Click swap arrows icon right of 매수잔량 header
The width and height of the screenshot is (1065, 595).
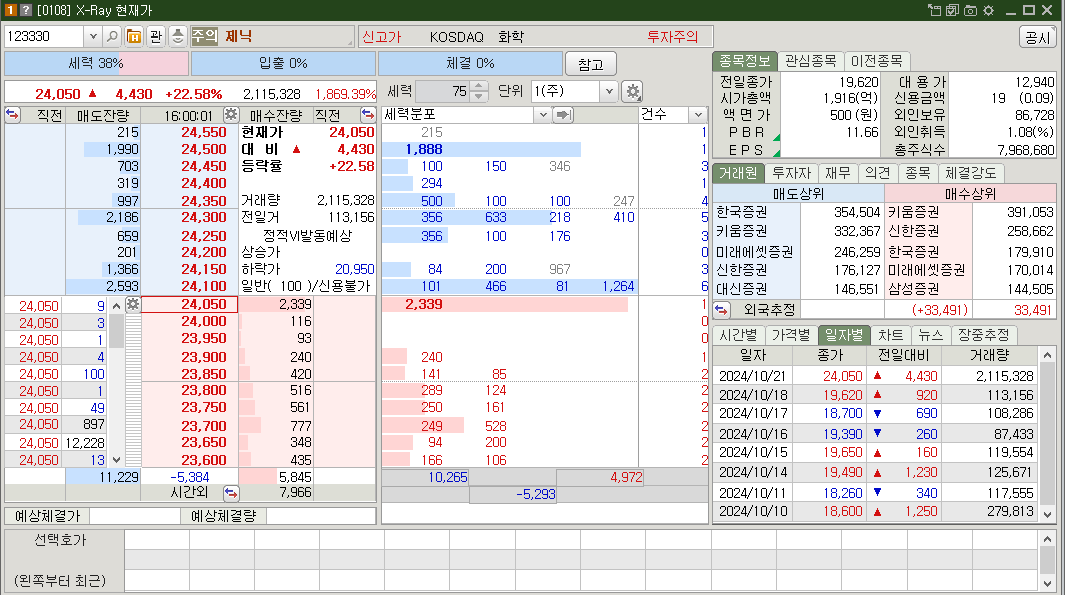(367, 114)
